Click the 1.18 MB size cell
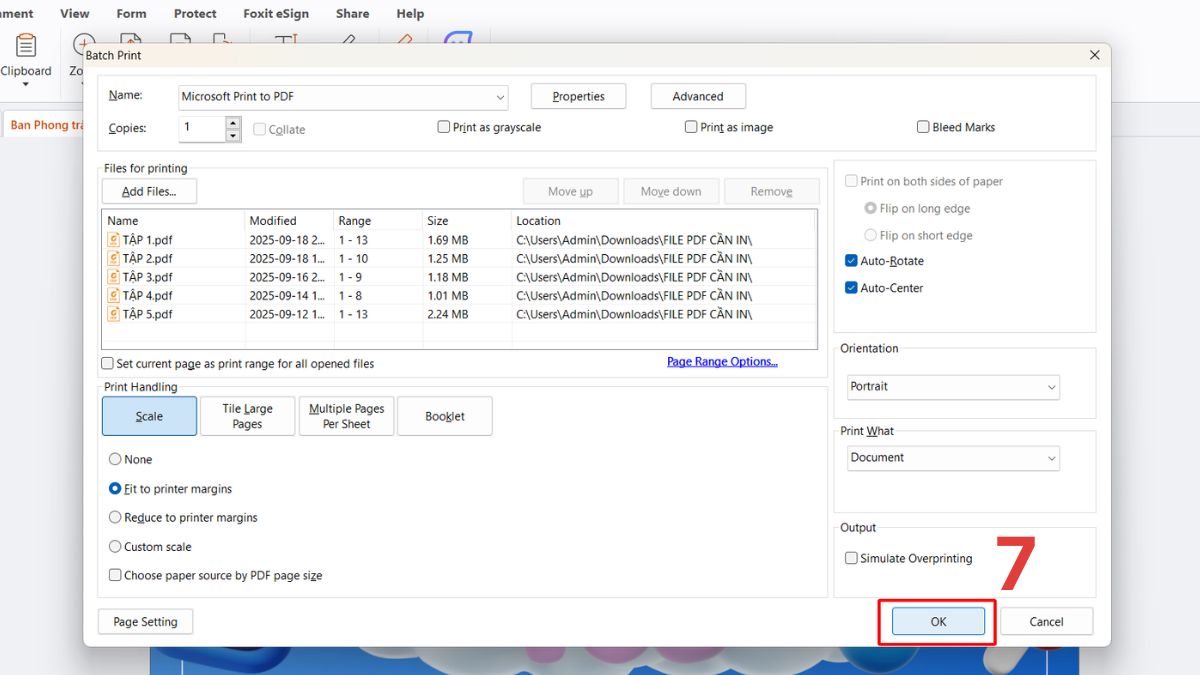Screen dimensions: 1200x675 tap(447, 277)
